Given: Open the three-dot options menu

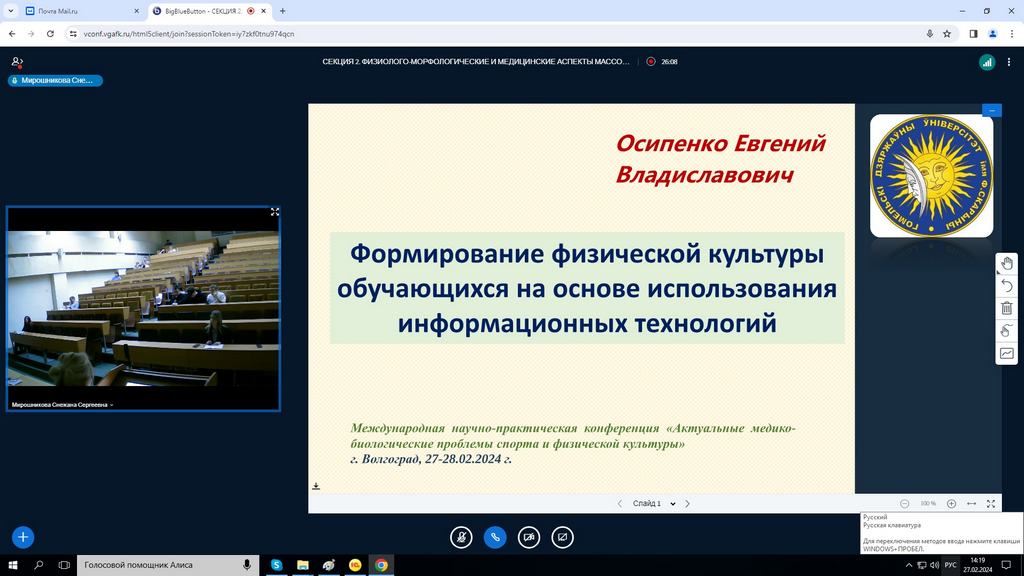Looking at the screenshot, I should (x=1009, y=62).
